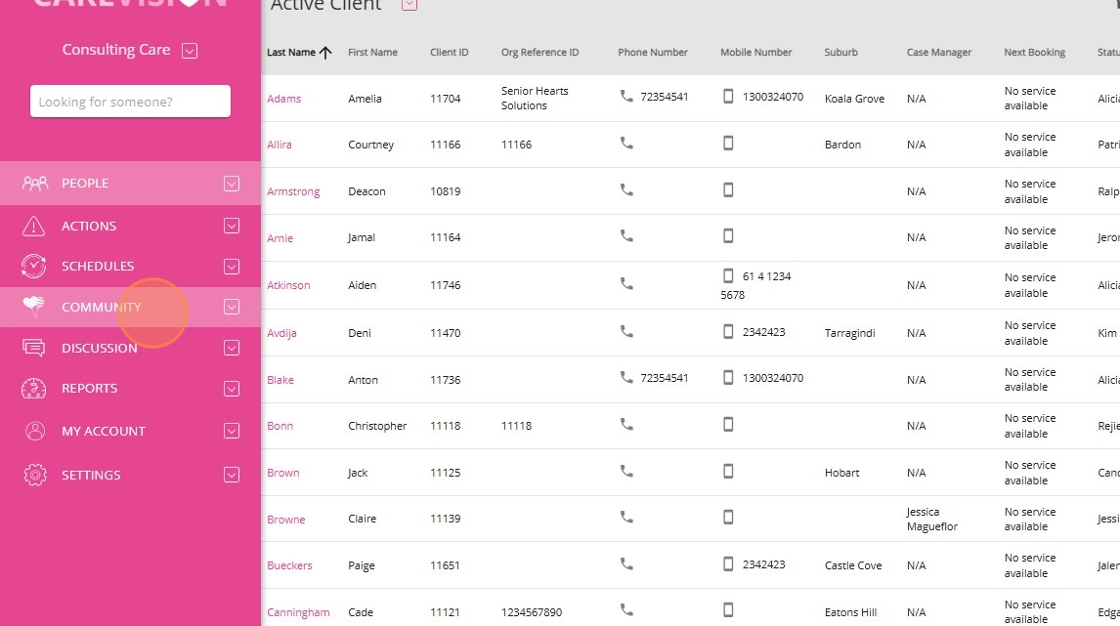Expand the My Account section chevron
Viewport: 1120px width, 626px height.
231,431
